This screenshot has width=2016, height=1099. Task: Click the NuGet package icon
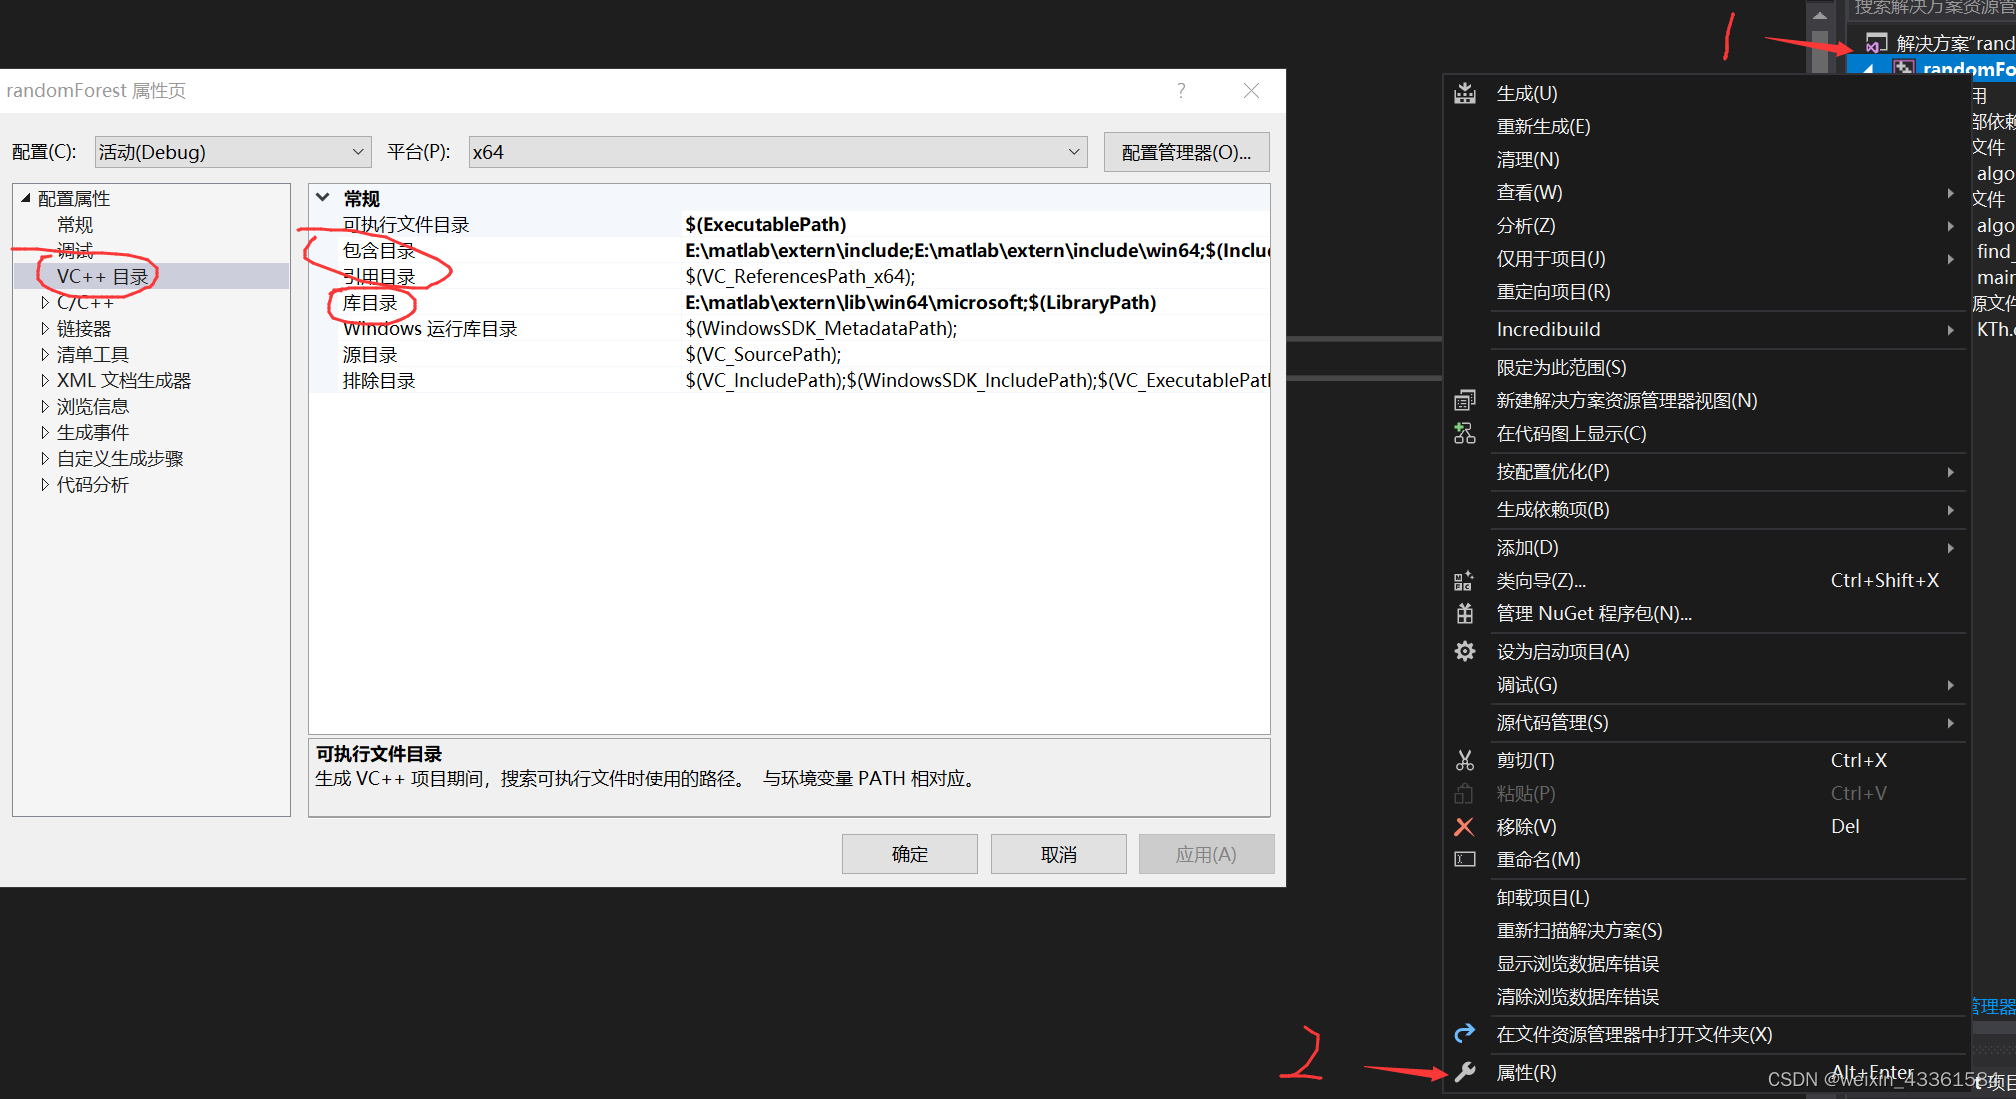click(1465, 614)
